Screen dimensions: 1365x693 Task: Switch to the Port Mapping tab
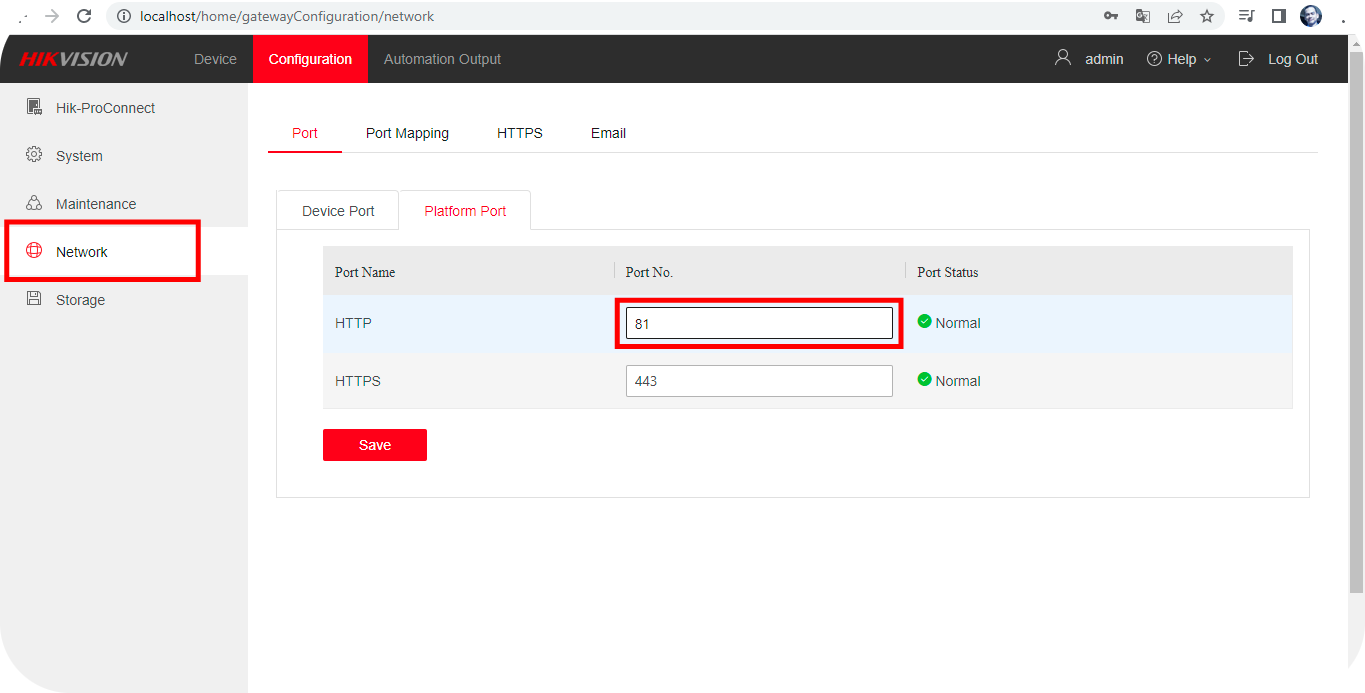tap(407, 133)
